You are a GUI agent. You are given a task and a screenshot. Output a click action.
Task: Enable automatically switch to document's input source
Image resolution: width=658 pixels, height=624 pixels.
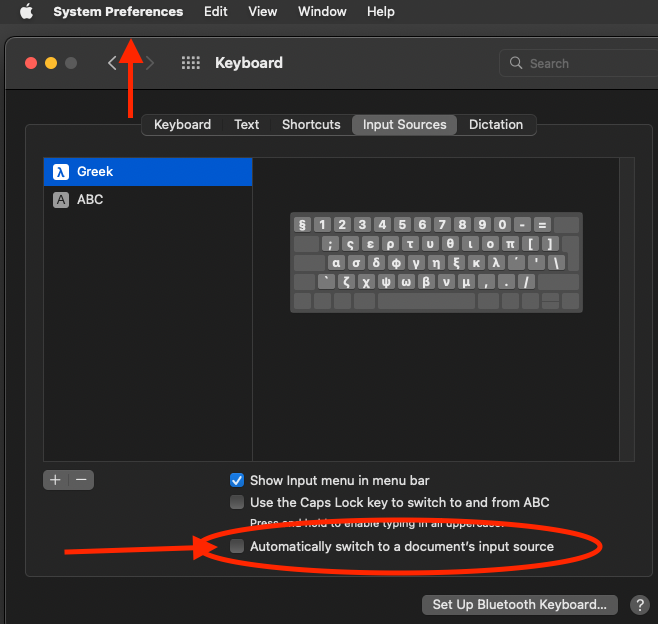pyautogui.click(x=237, y=546)
